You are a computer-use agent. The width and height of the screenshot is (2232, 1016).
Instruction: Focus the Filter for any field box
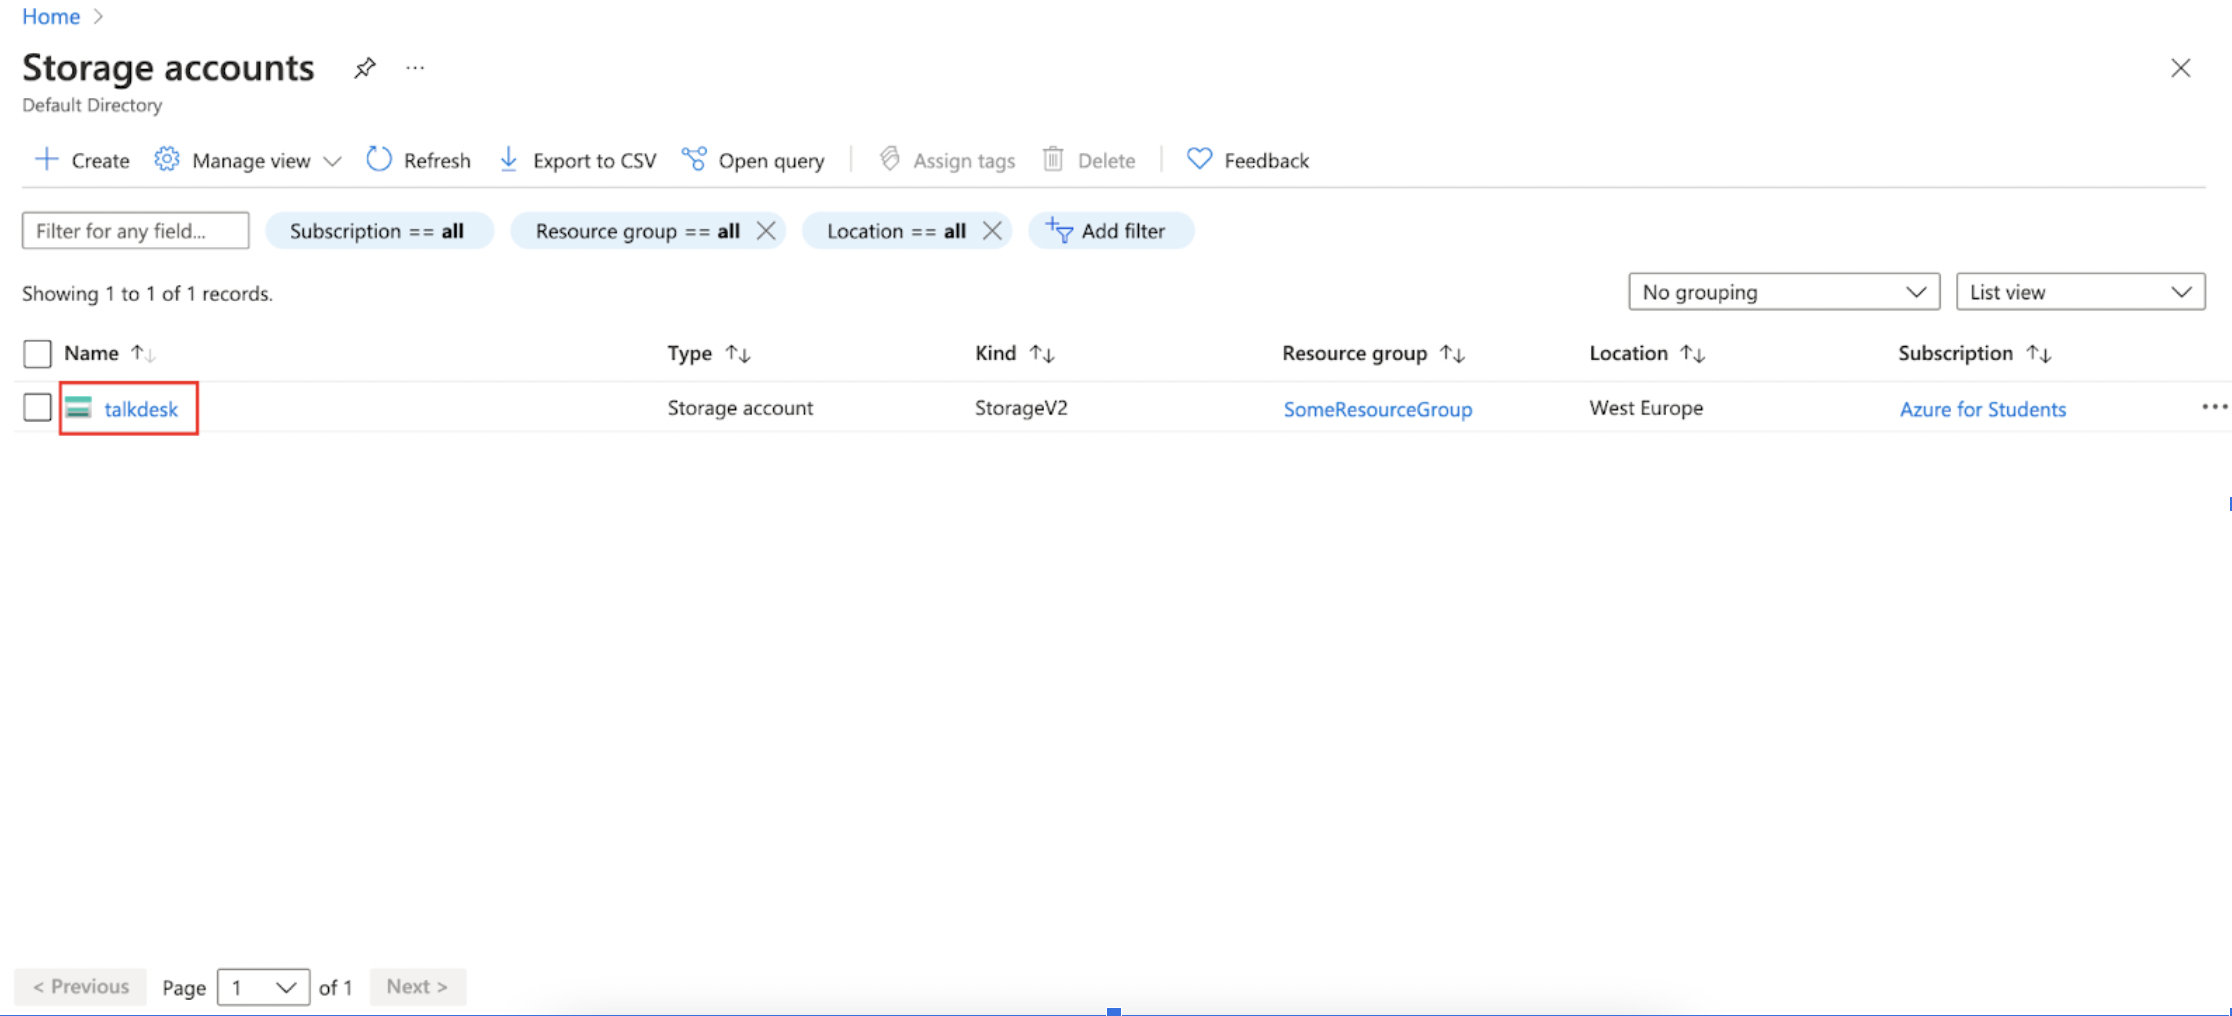coord(136,231)
